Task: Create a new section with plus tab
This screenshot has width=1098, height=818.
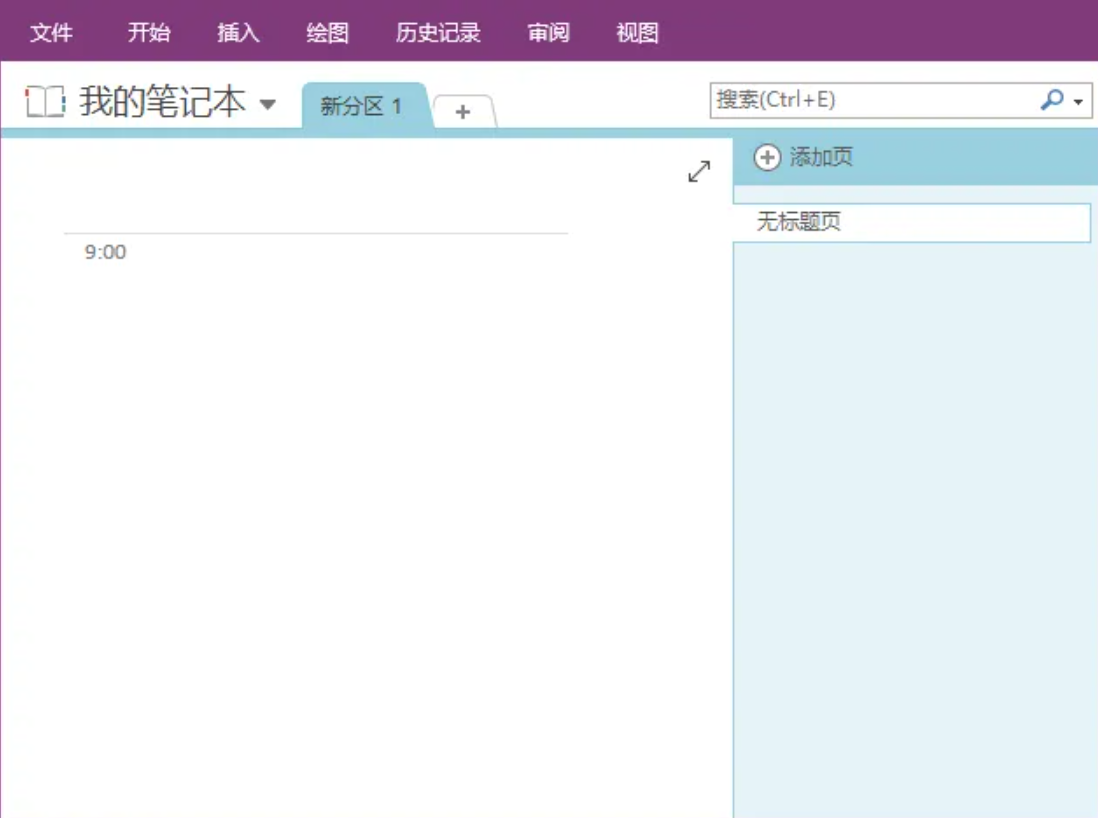Action: (x=463, y=111)
